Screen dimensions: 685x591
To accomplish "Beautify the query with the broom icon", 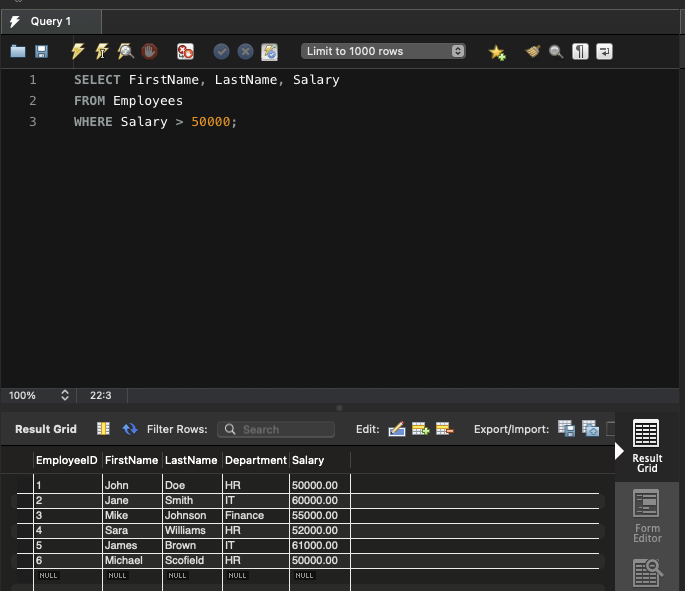I will (533, 52).
